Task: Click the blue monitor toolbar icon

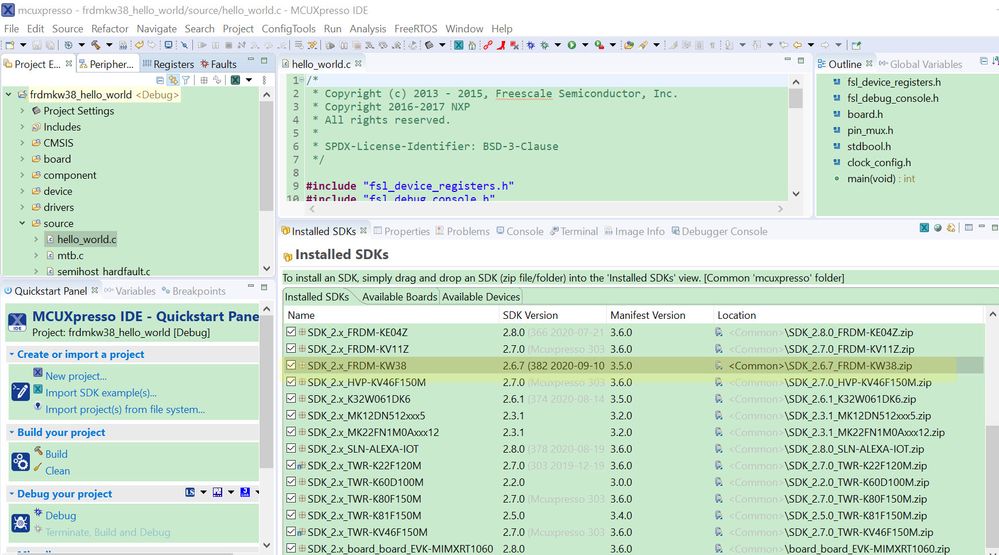Action: 168,45
